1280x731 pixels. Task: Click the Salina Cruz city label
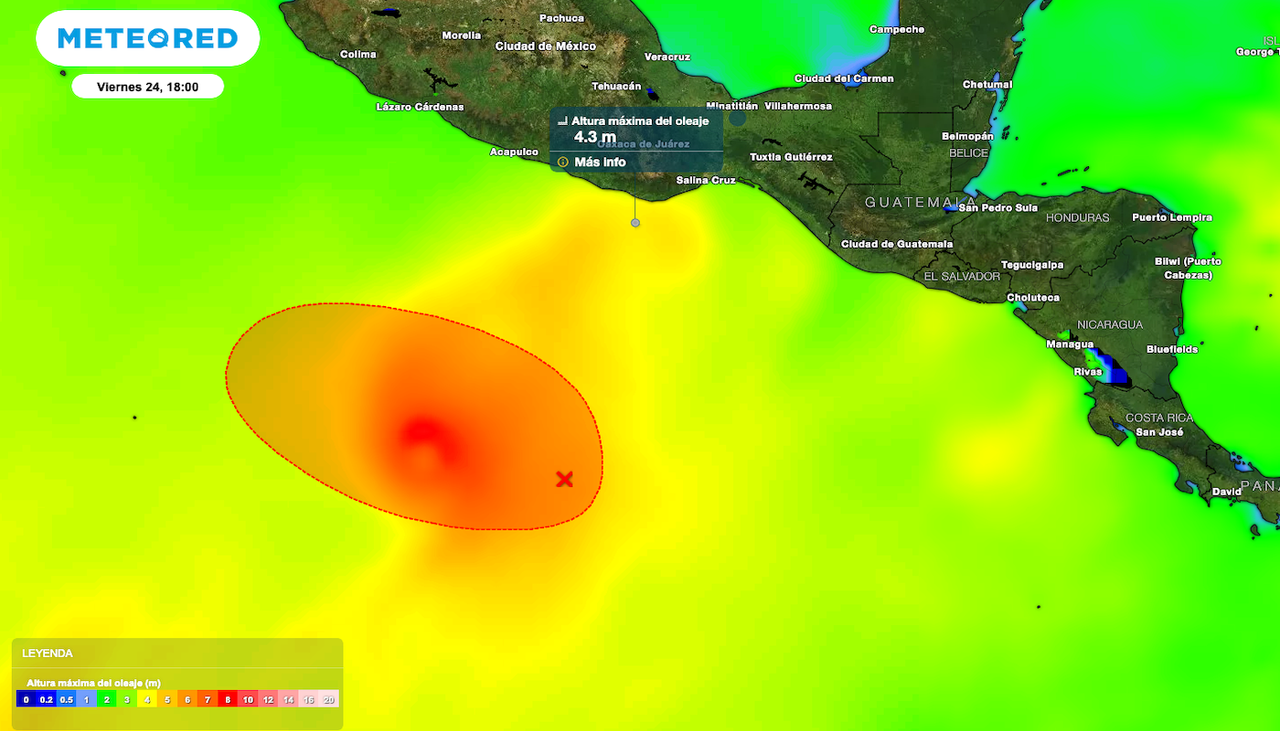click(x=706, y=180)
